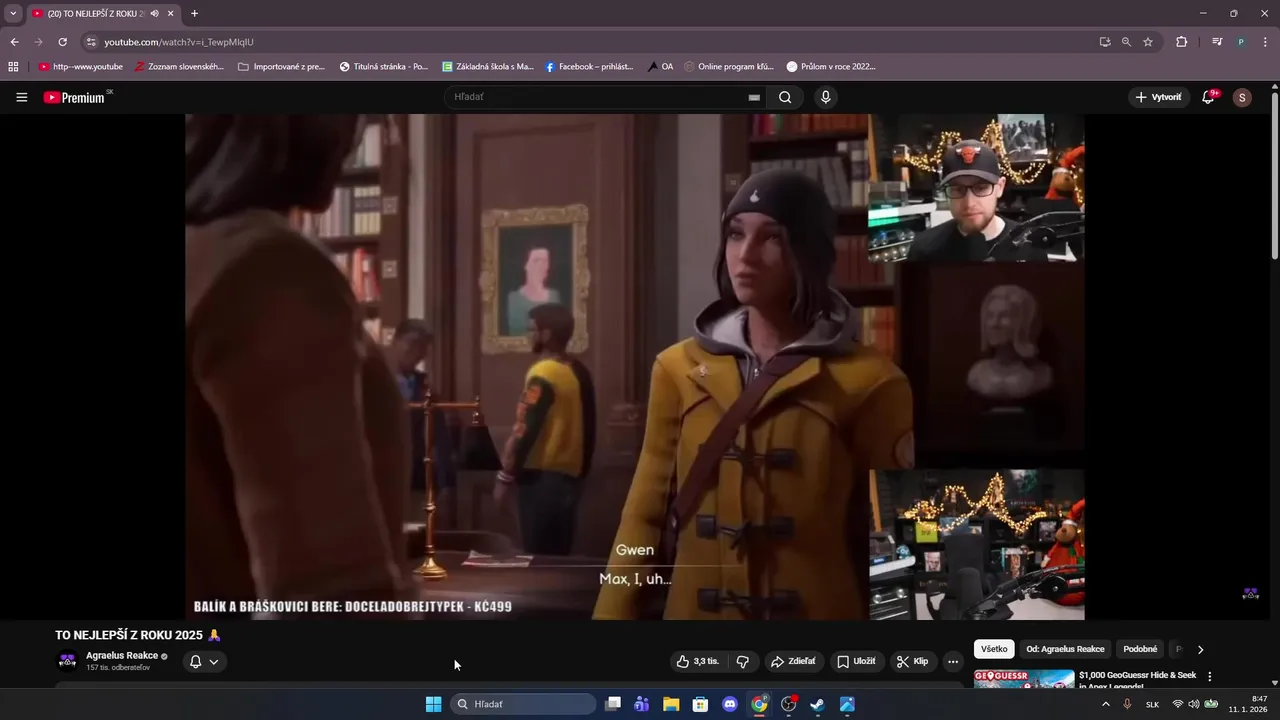The image size is (1280, 720).
Task: Open the Agraelus Reakce channel name
Action: 122,656
